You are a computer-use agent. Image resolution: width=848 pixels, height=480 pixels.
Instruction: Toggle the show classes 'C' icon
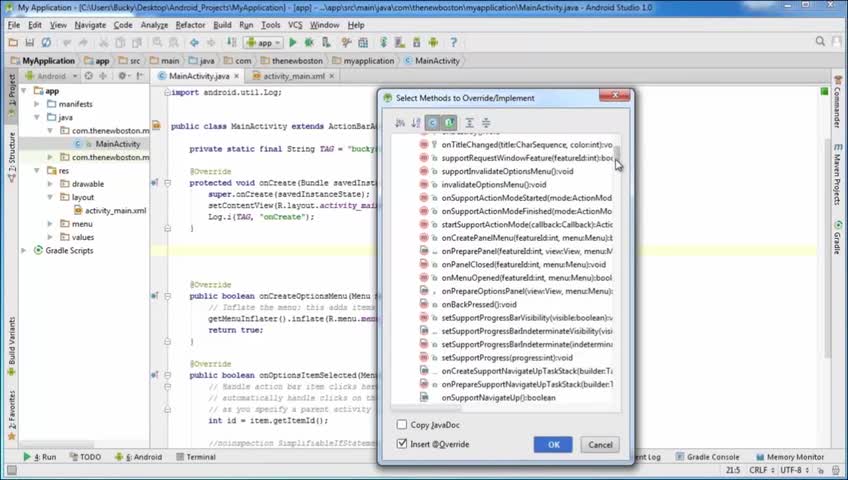click(432, 123)
